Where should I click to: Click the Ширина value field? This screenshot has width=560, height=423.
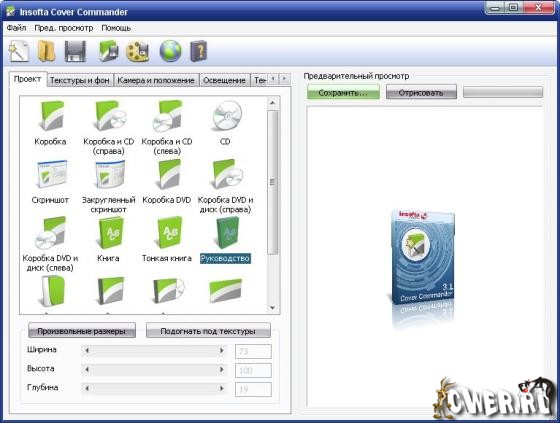coord(253,352)
